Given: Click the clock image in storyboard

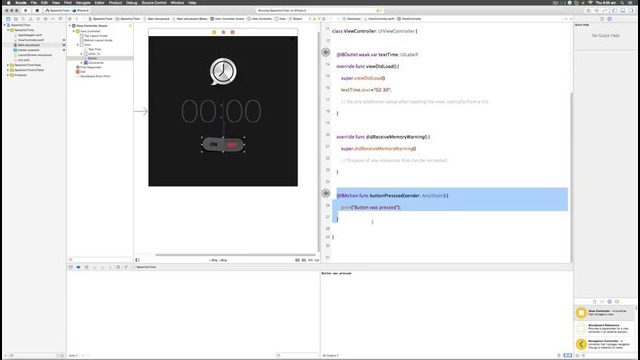Looking at the screenshot, I should point(223,71).
